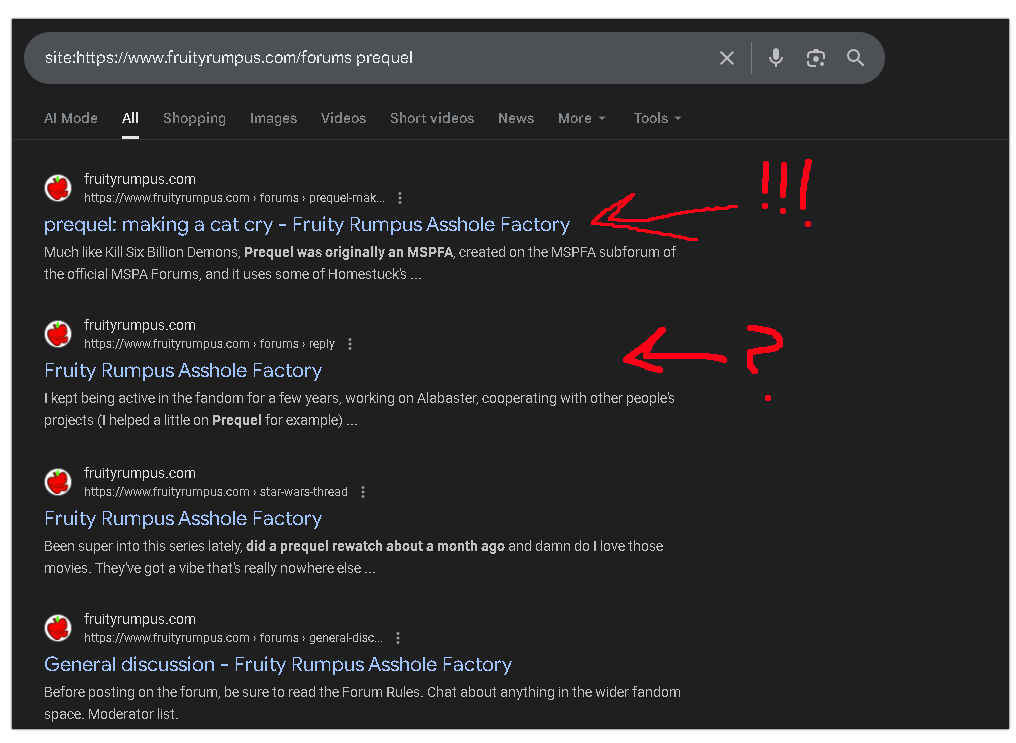This screenshot has width=1016, height=743.
Task: Click fruityrumpus.com name above General discussion
Action: click(139, 619)
